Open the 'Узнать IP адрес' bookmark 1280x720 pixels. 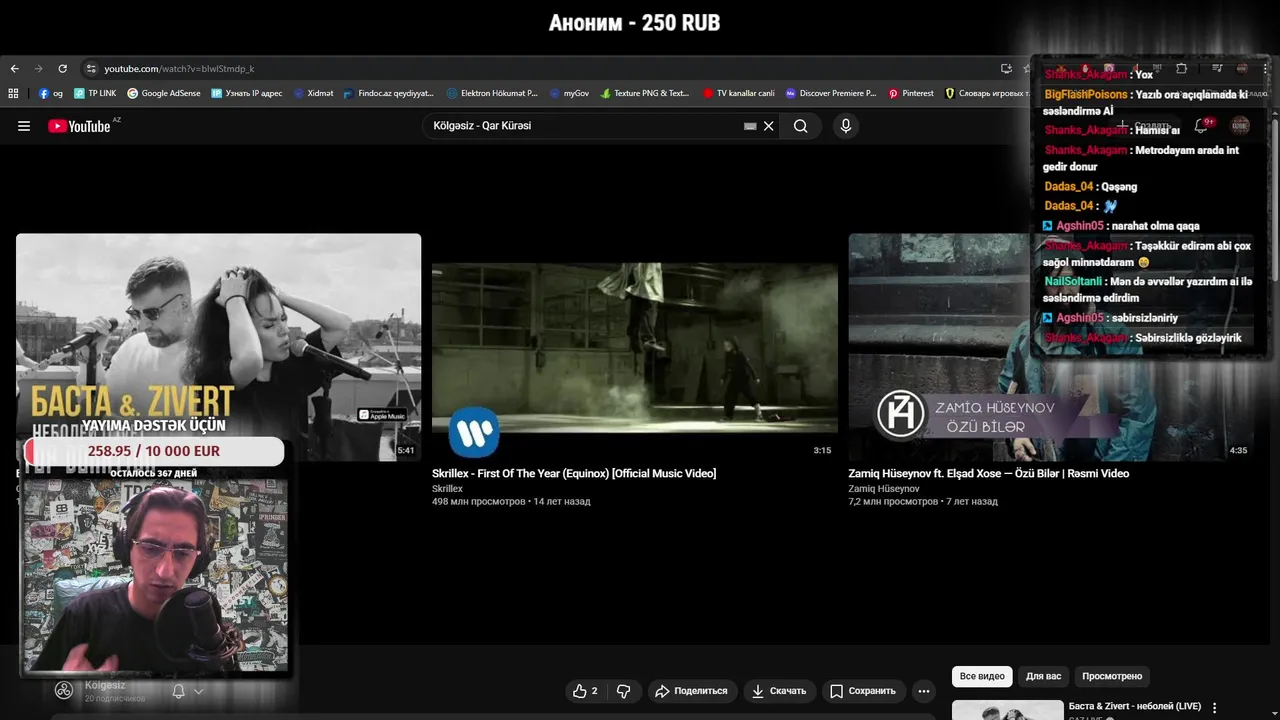pos(247,93)
